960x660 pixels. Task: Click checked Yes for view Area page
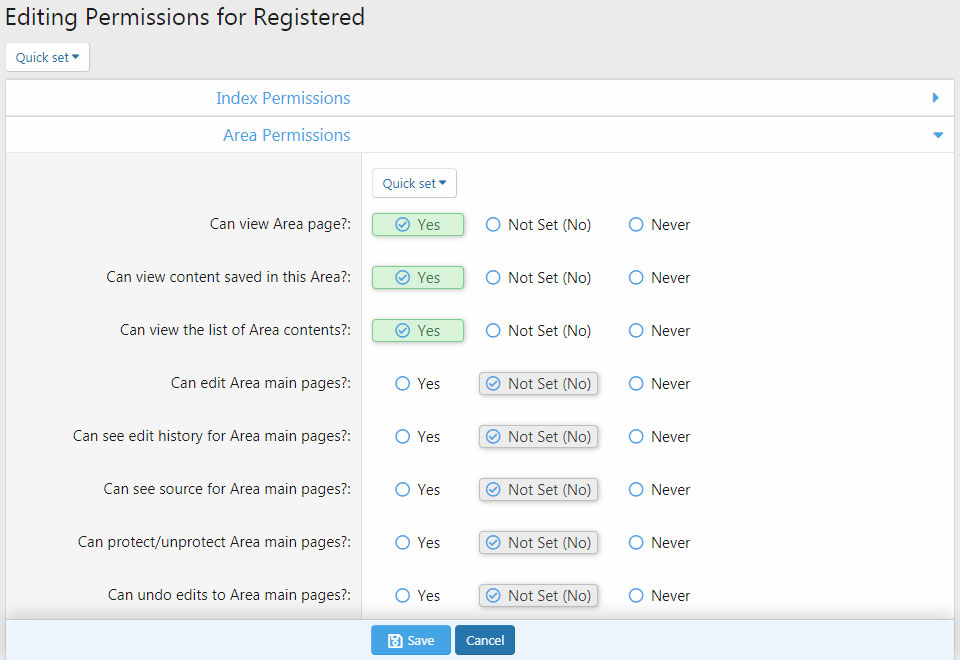click(x=417, y=225)
